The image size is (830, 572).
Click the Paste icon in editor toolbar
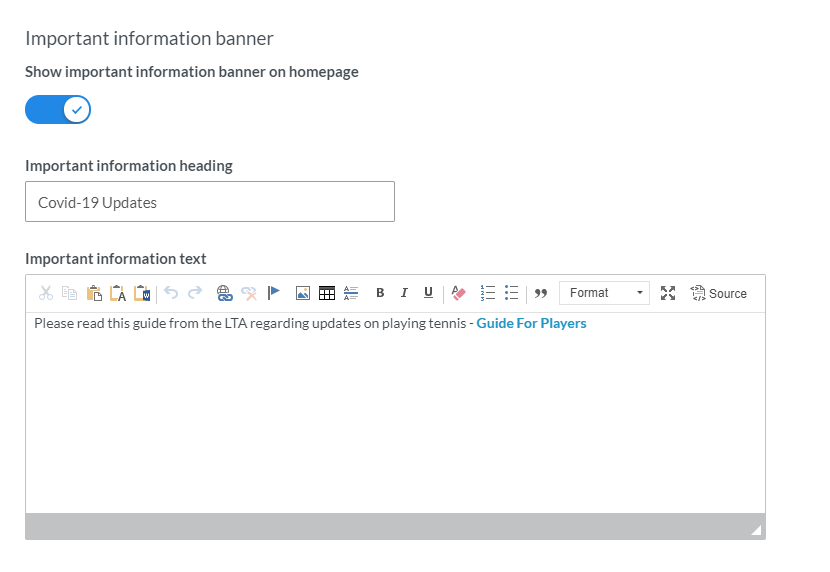point(94,293)
